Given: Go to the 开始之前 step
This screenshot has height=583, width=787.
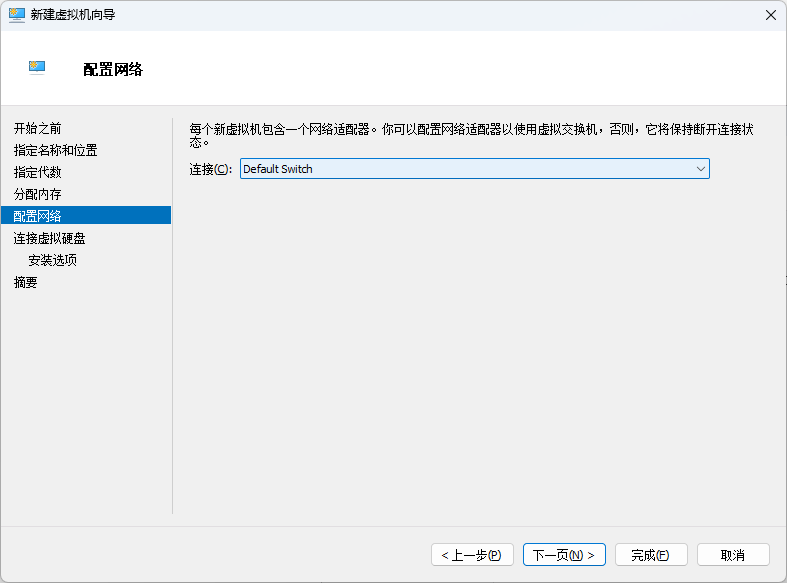Looking at the screenshot, I should [38, 128].
